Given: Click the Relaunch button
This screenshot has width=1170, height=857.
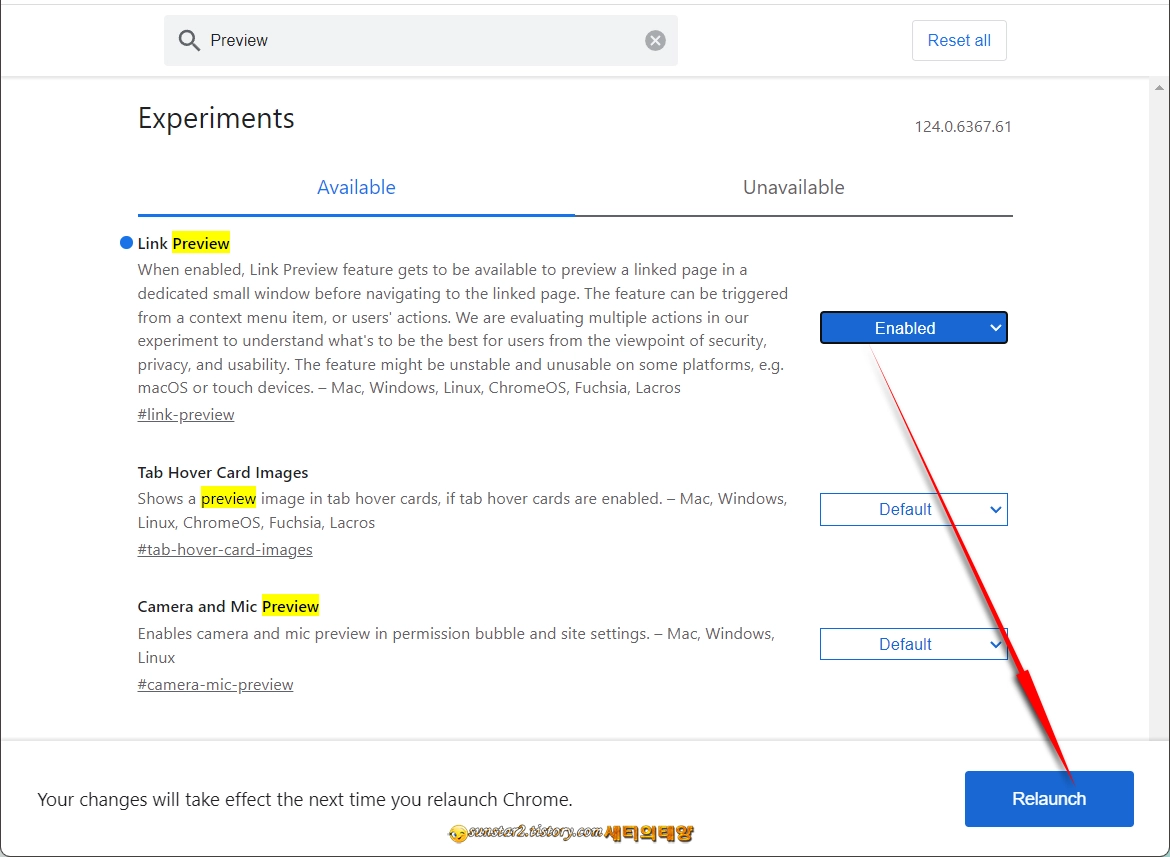Looking at the screenshot, I should click(1049, 799).
